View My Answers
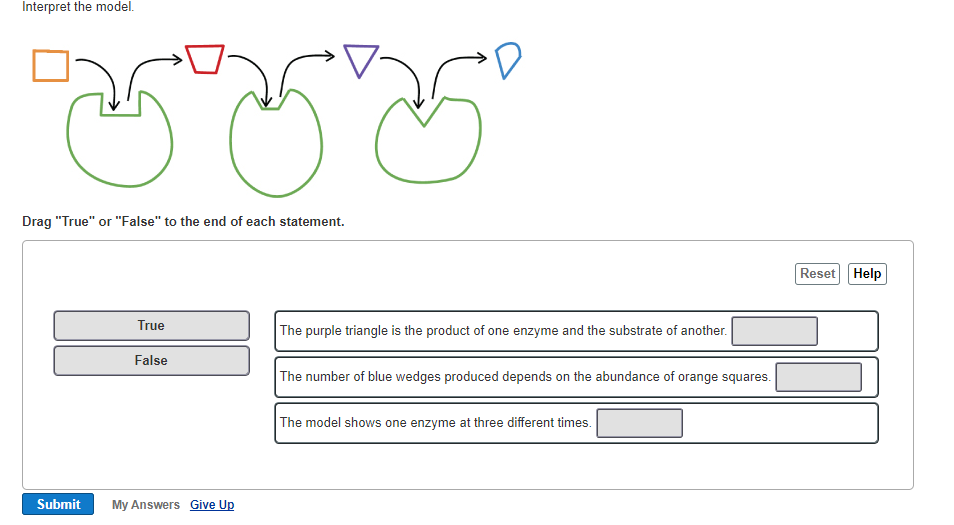Image resolution: width=954 pixels, height=525 pixels. point(145,505)
